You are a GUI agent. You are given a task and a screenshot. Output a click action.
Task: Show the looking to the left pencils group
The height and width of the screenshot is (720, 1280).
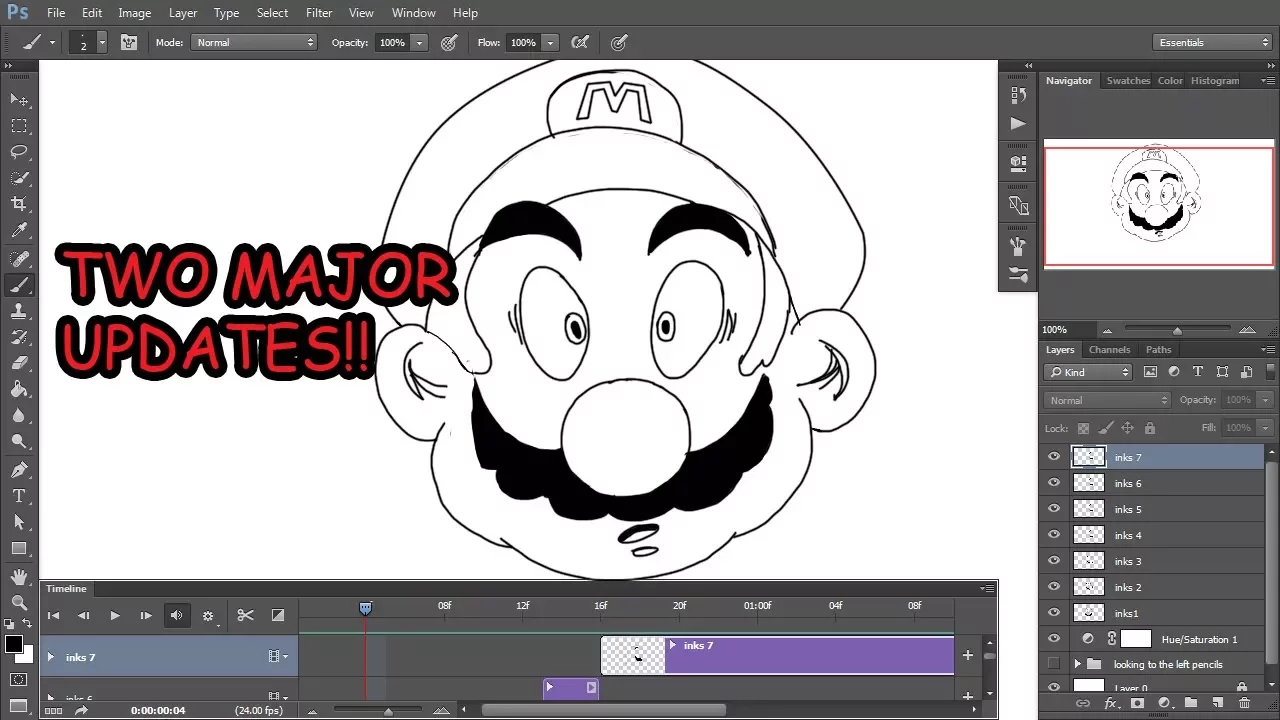pyautogui.click(x=1053, y=664)
